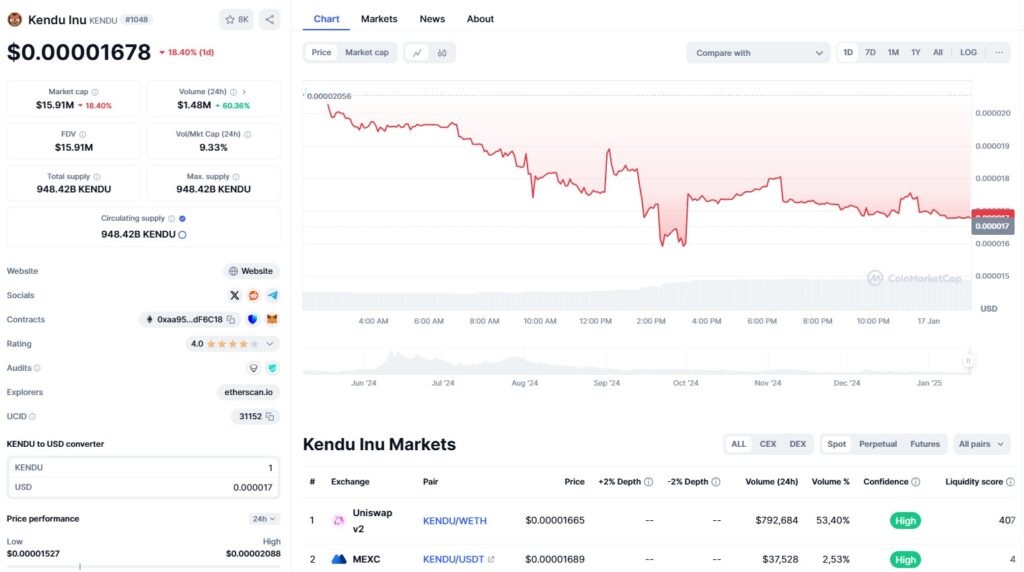This screenshot has width=1024, height=572.
Task: Open the Compare with dropdown
Action: tap(758, 53)
